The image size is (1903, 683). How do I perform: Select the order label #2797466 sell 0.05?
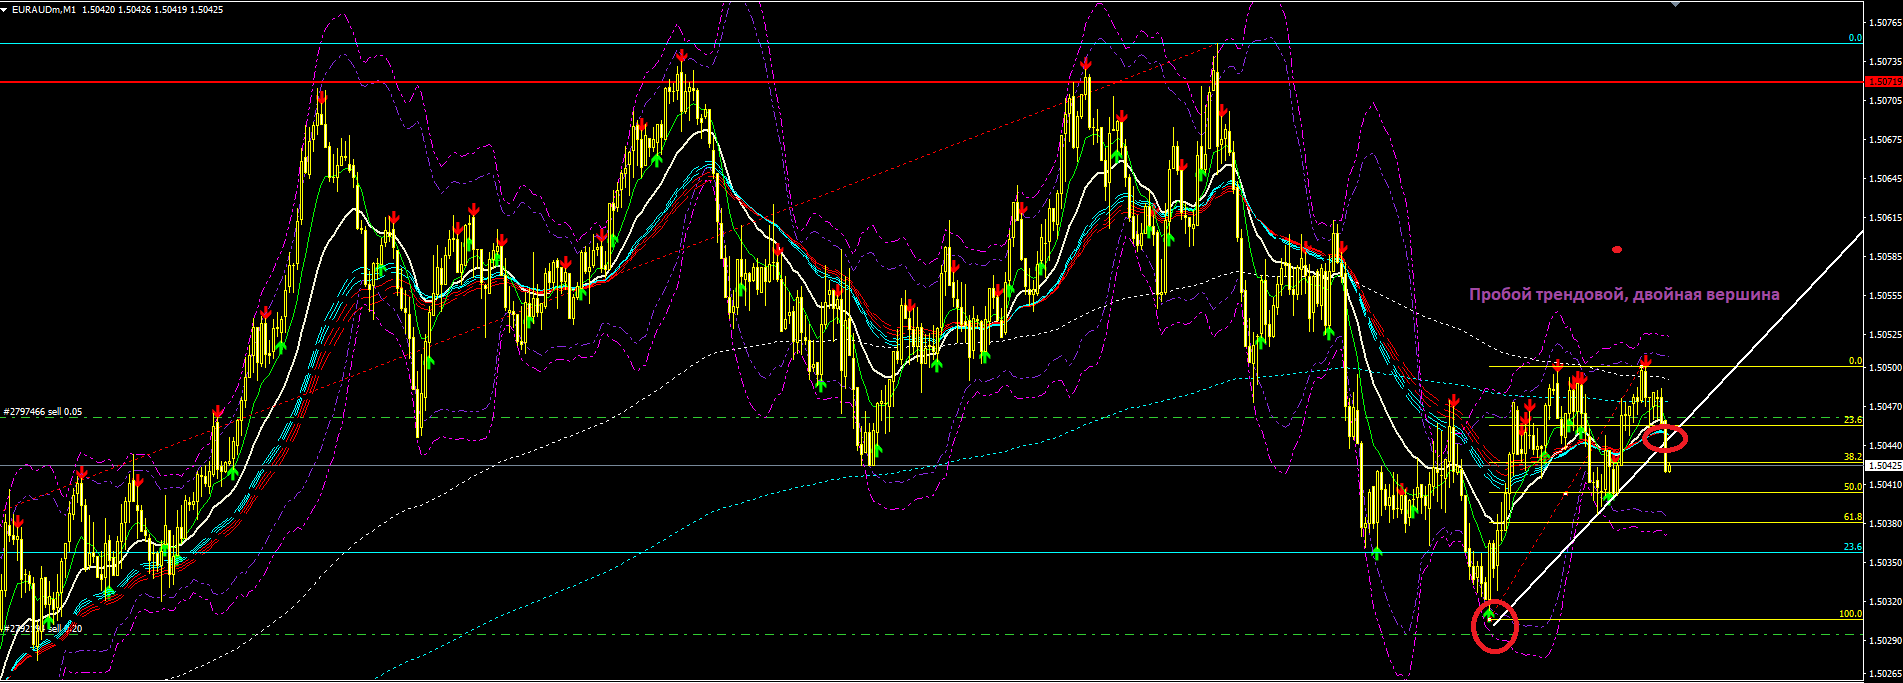tap(43, 411)
